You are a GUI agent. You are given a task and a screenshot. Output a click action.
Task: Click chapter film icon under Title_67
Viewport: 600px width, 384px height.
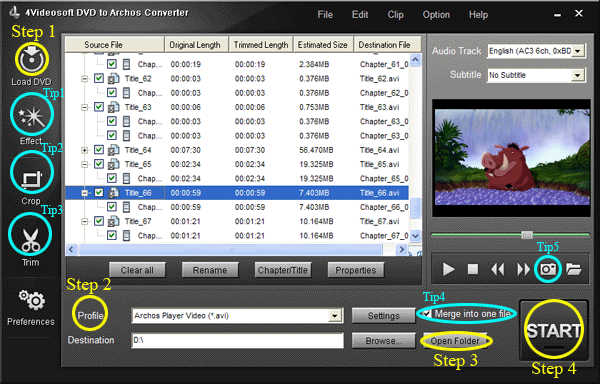click(x=126, y=236)
